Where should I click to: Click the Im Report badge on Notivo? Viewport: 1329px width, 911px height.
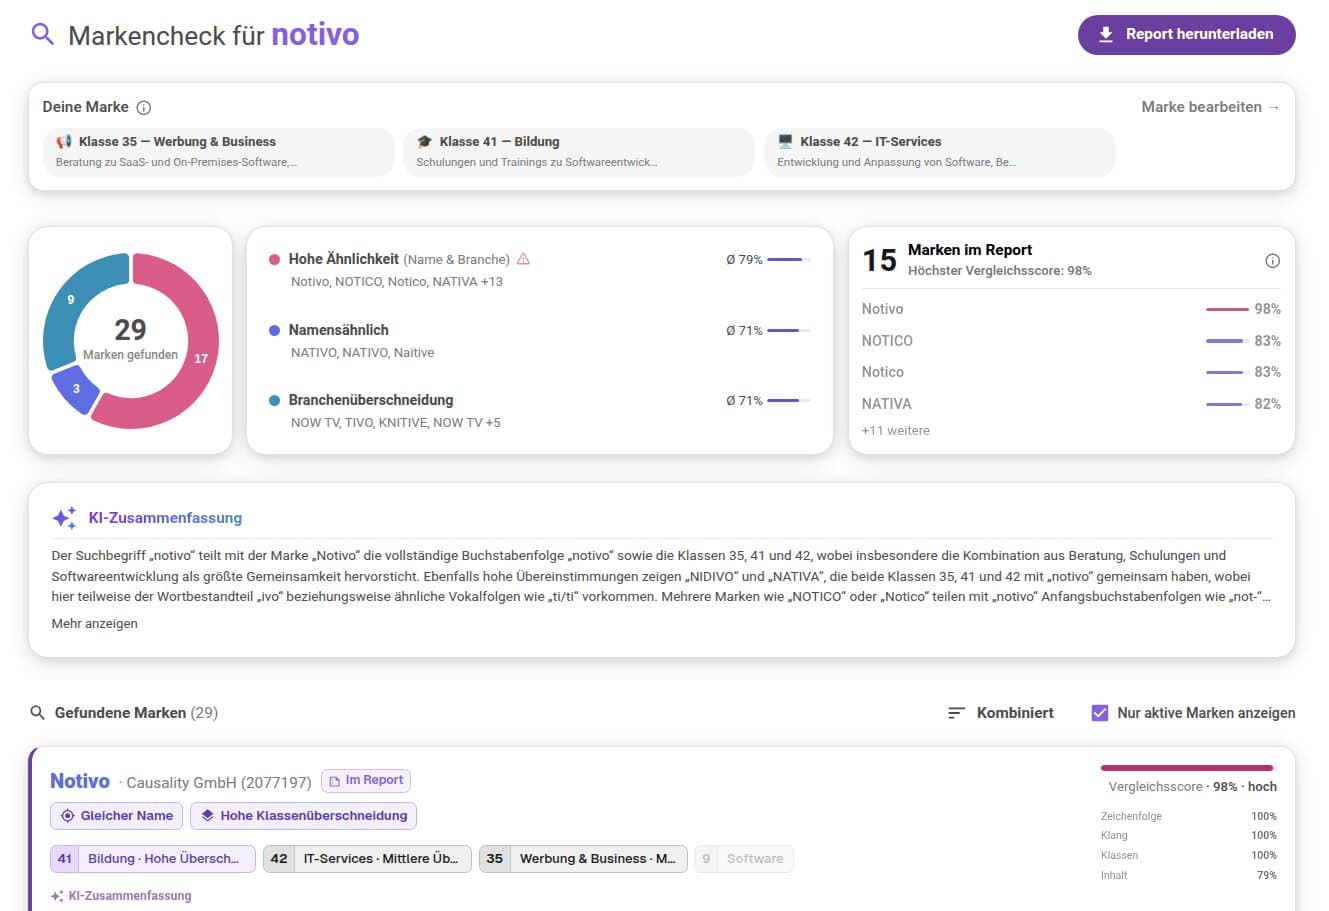366,781
